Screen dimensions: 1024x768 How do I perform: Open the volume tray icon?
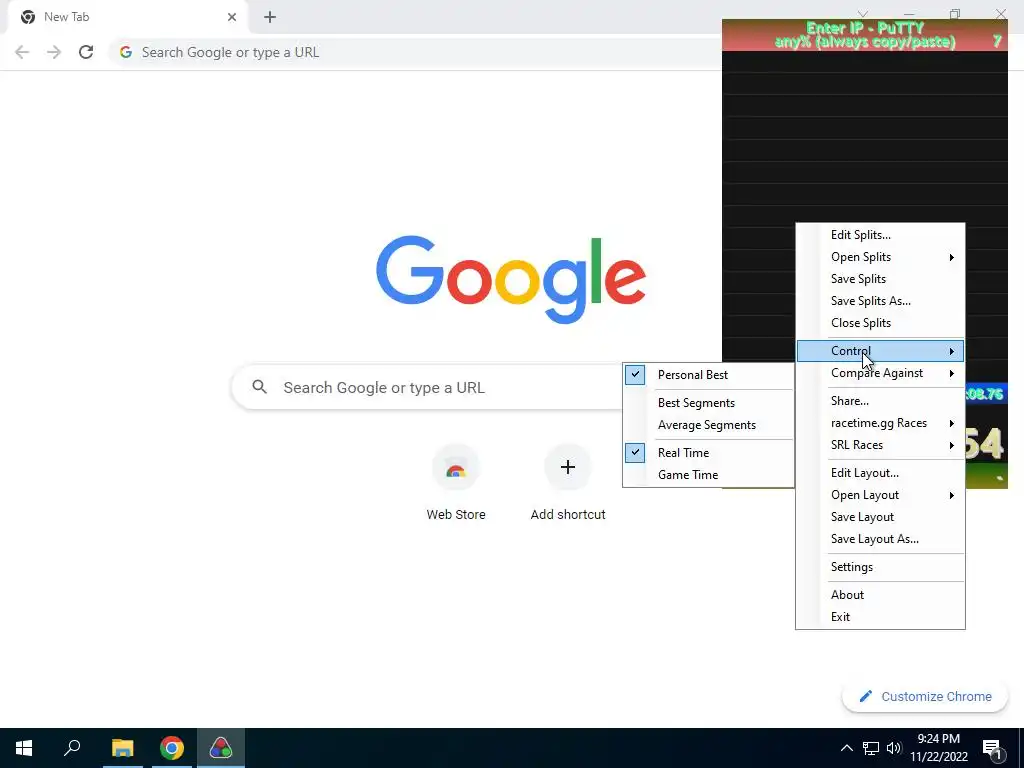[x=894, y=748]
